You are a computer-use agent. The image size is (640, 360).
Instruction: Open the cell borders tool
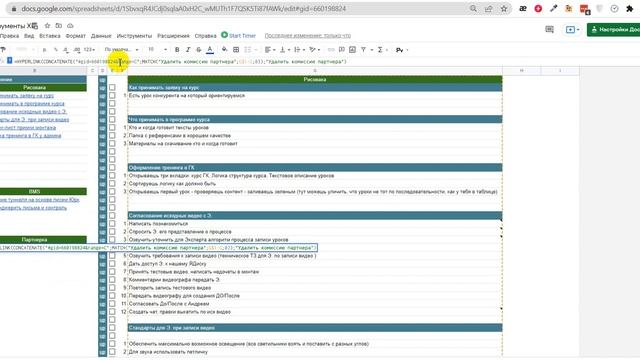(x=236, y=49)
